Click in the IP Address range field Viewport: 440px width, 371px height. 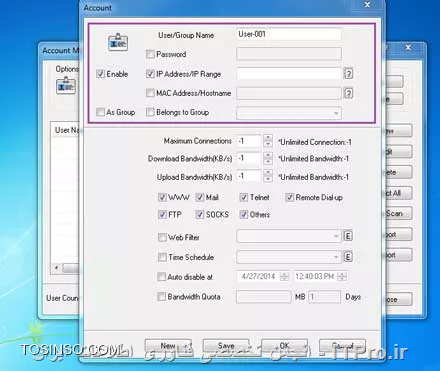[289, 74]
